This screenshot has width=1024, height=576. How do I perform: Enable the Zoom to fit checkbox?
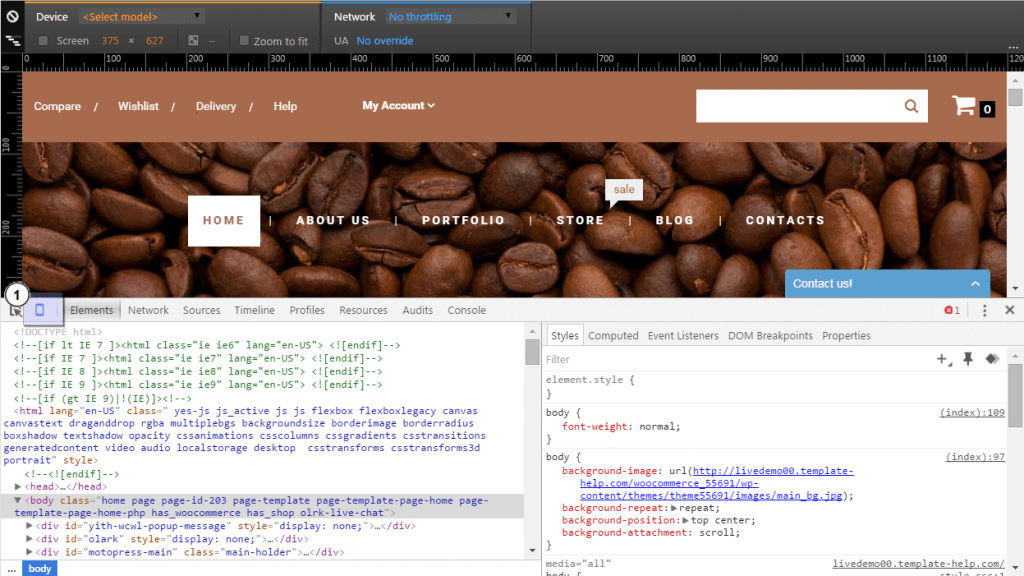244,40
